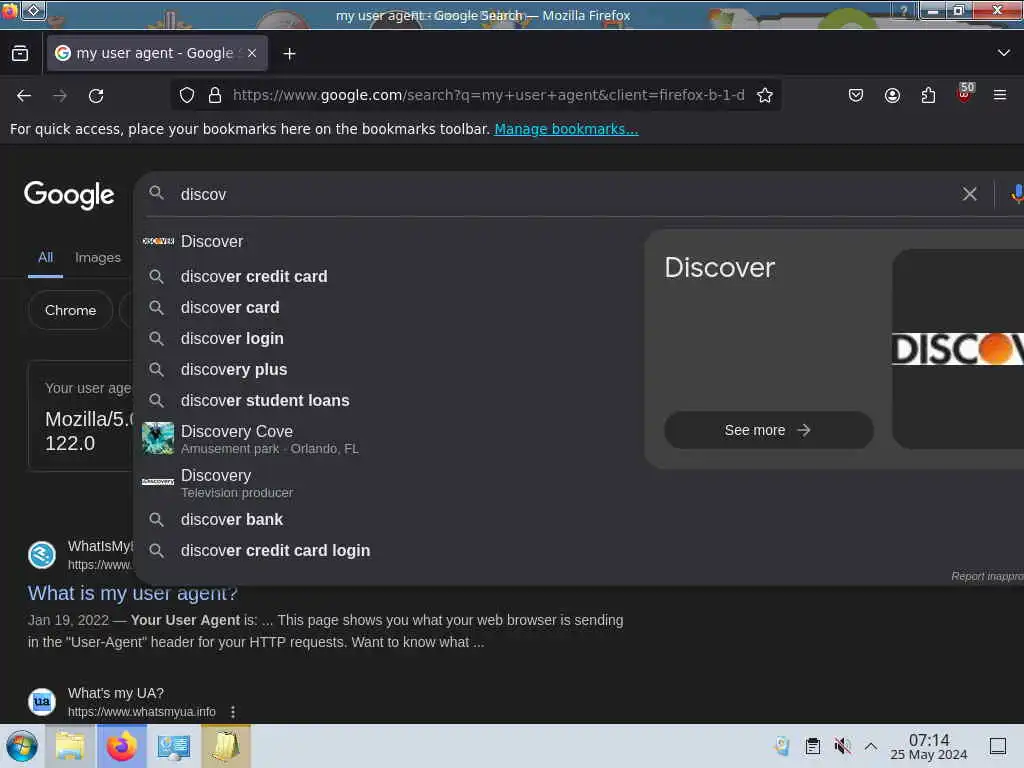Click the Discovery Cove thumbnail image
This screenshot has width=1024, height=768.
pos(158,438)
